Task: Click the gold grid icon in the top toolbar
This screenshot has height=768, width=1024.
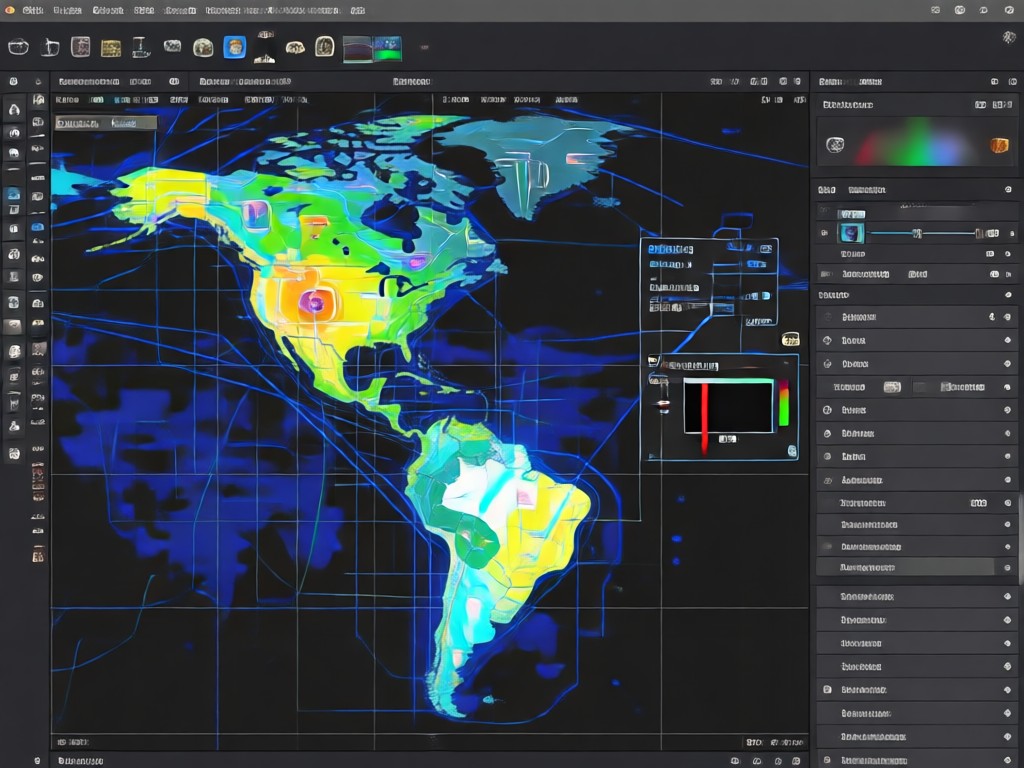Action: (x=111, y=48)
